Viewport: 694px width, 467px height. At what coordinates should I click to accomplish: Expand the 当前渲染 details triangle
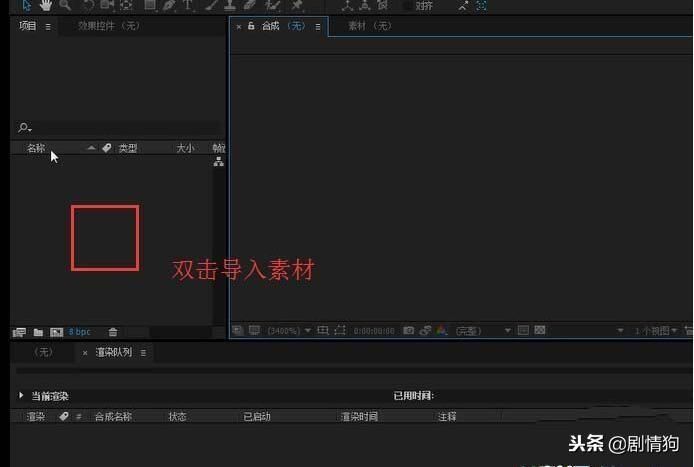[x=21, y=395]
